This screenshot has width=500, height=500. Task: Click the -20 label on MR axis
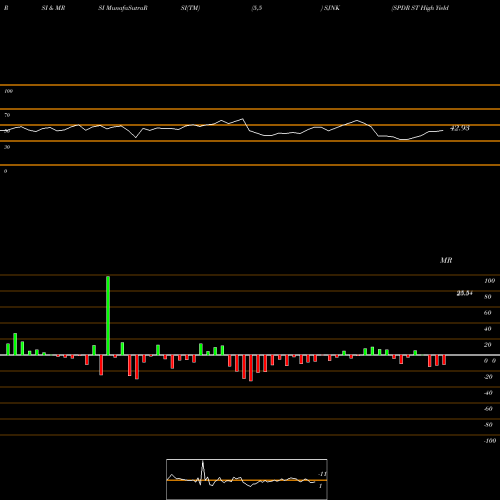point(488,377)
